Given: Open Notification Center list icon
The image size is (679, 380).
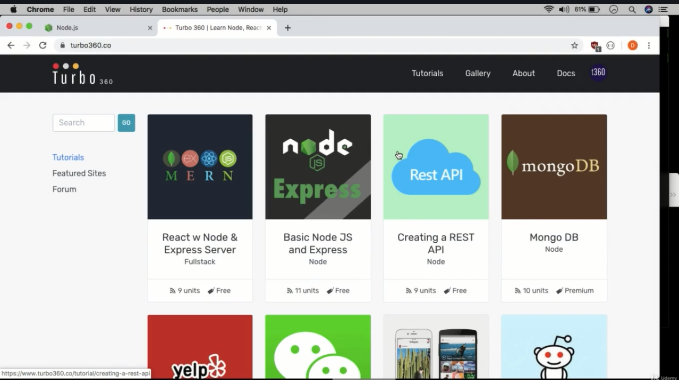Looking at the screenshot, I should coord(663,9).
